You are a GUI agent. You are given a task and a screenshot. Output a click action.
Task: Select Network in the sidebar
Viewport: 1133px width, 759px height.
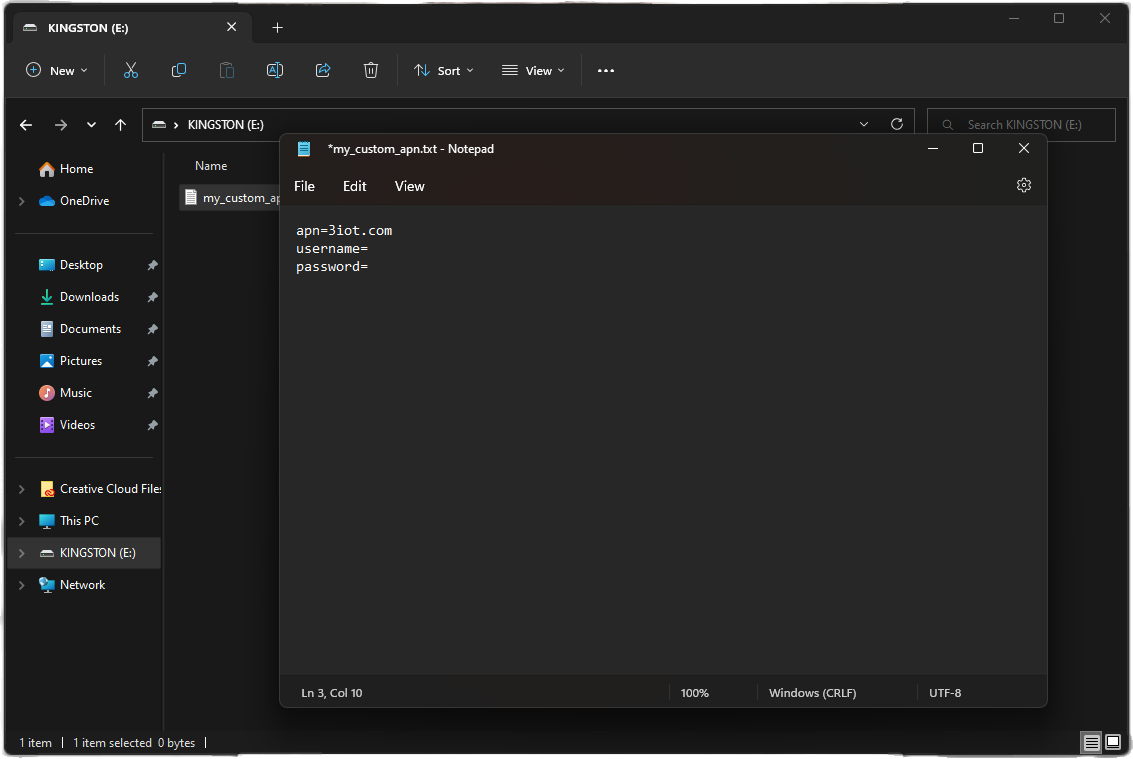click(x=82, y=585)
